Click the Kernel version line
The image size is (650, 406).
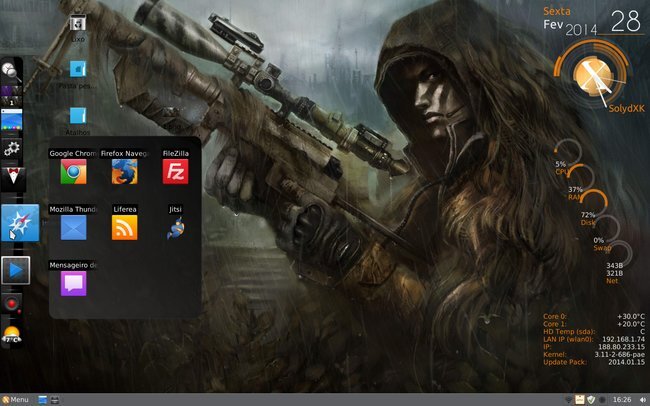click(594, 355)
